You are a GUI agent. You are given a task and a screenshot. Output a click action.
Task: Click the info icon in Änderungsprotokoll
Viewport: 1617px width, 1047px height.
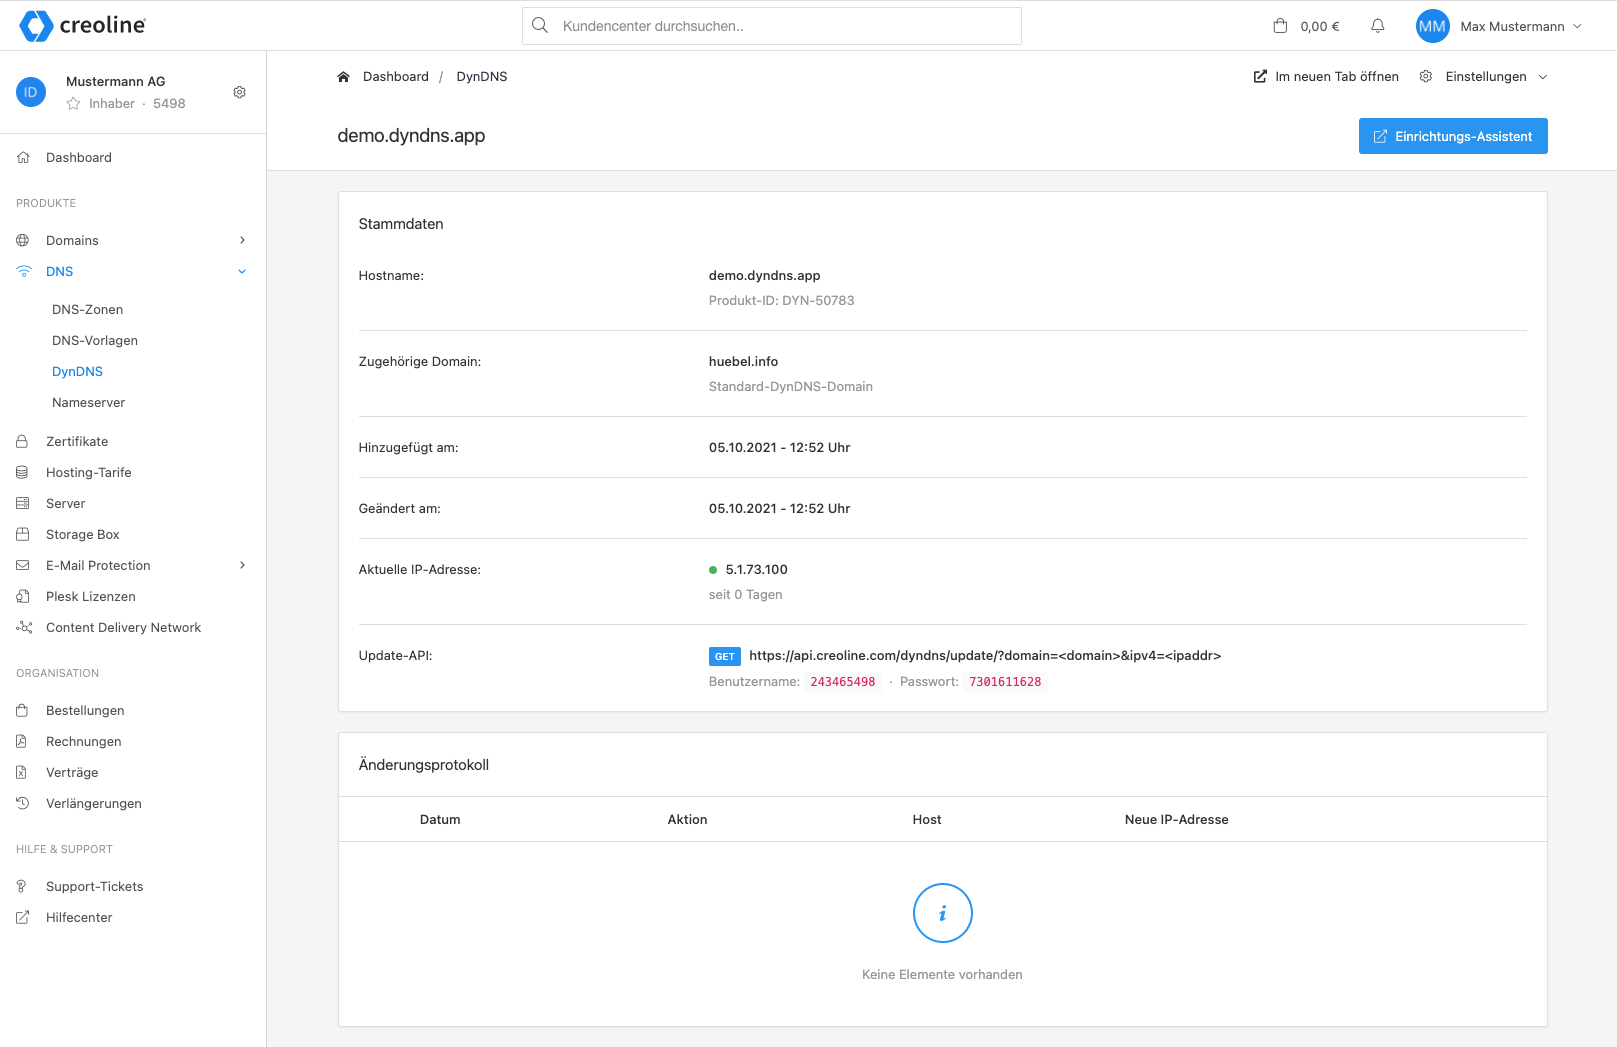pyautogui.click(x=942, y=913)
